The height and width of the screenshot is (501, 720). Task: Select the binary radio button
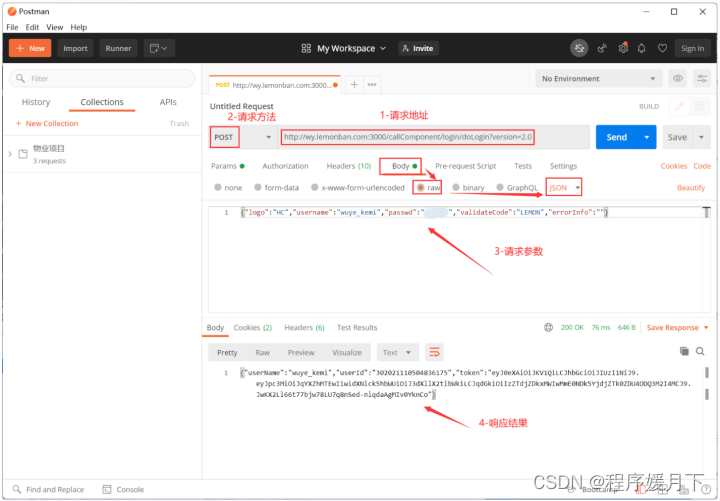[x=456, y=187]
